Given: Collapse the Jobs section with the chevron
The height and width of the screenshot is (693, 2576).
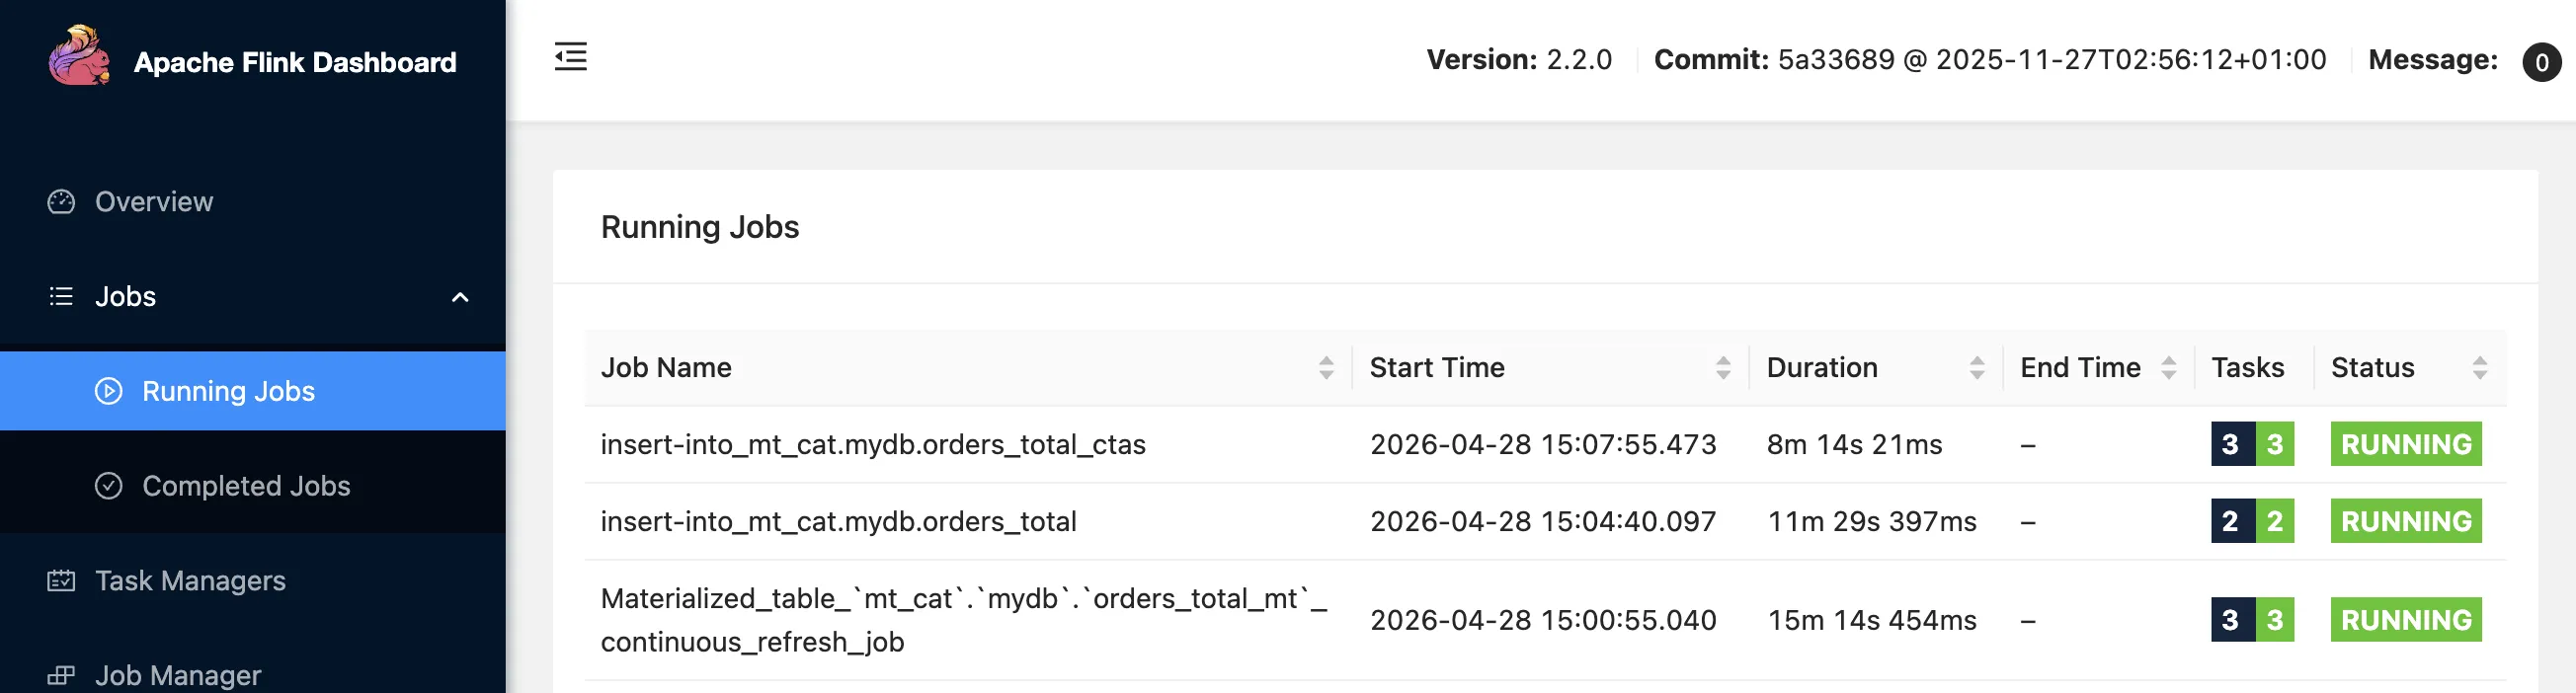Looking at the screenshot, I should (461, 296).
